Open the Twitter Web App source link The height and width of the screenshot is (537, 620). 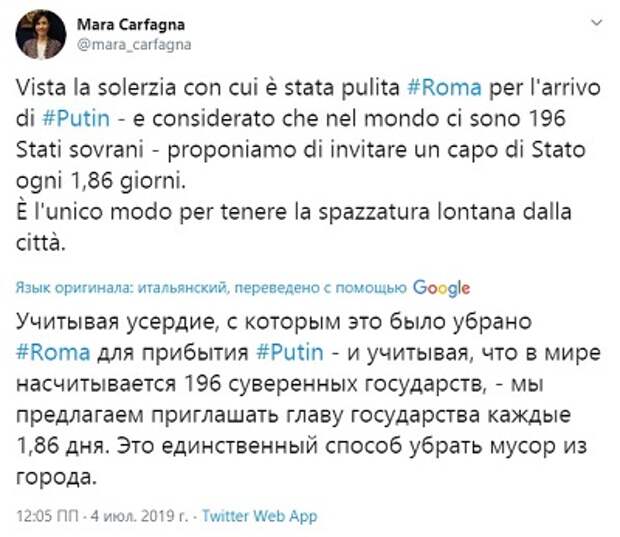tap(260, 516)
